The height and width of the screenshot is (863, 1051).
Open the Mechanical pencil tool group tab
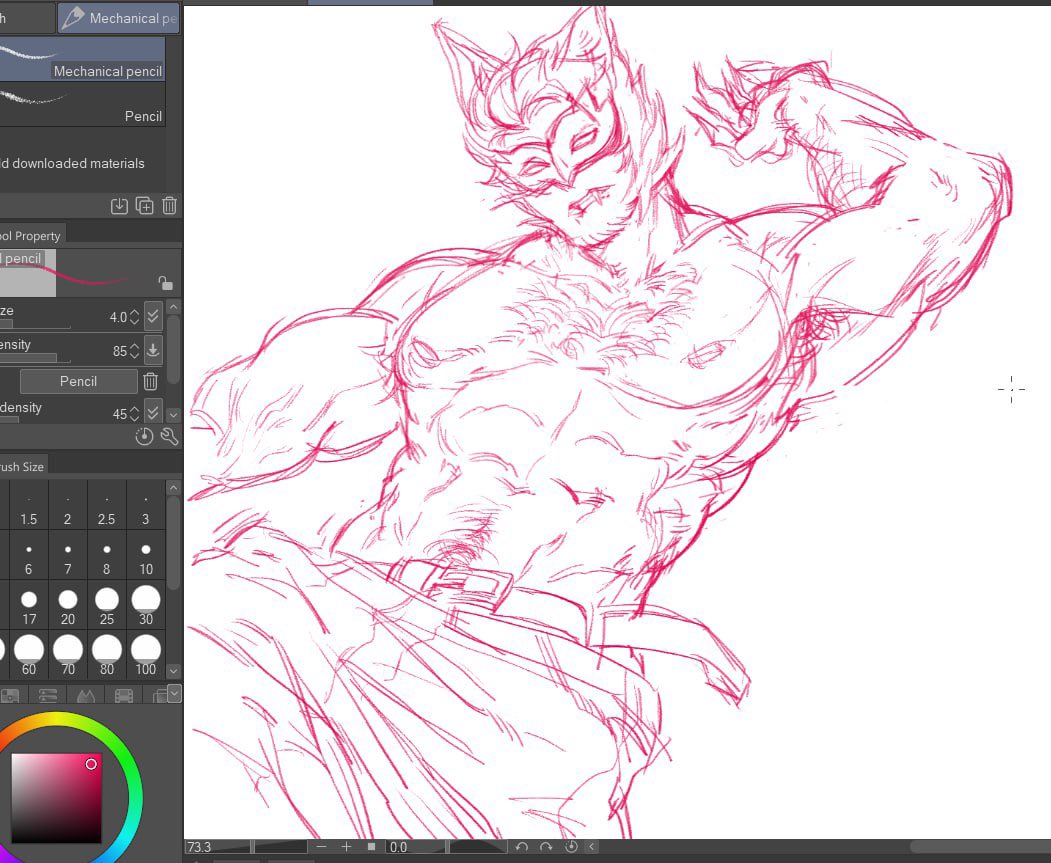click(x=119, y=18)
